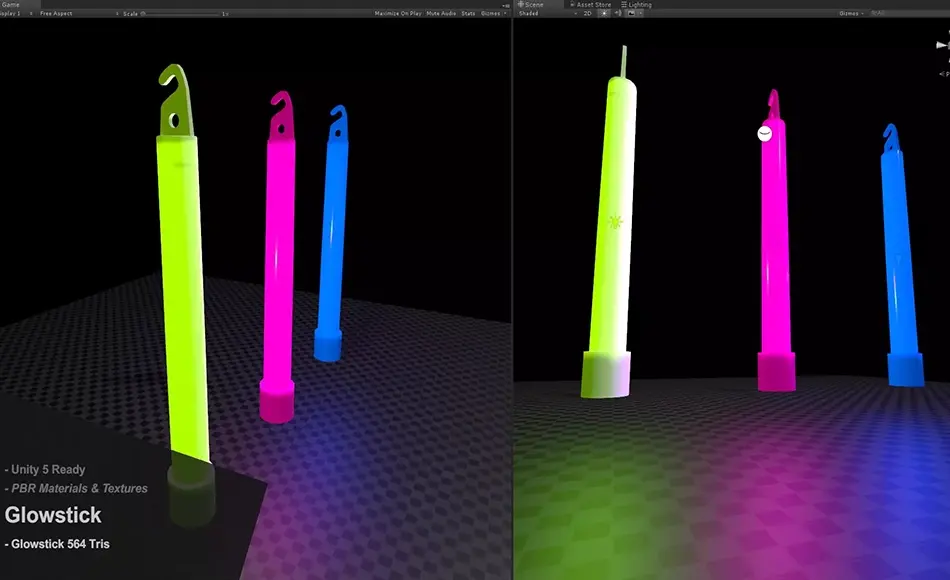950x580 pixels.
Task: Click the light gizmo on yellow glowstick
Action: coord(616,222)
